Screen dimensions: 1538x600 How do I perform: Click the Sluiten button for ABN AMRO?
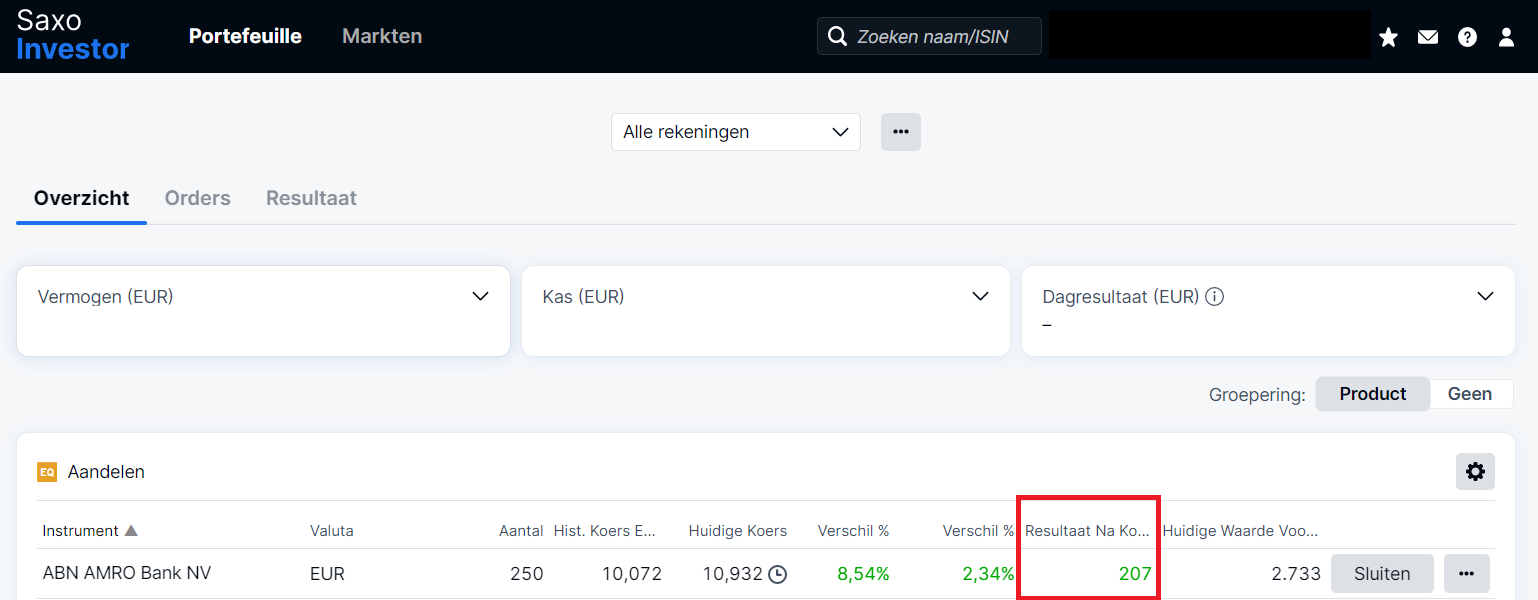[1382, 574]
